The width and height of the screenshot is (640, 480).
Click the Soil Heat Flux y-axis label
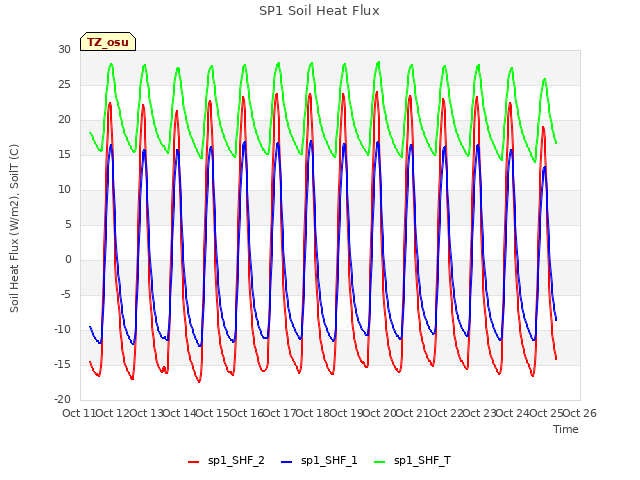[14, 229]
